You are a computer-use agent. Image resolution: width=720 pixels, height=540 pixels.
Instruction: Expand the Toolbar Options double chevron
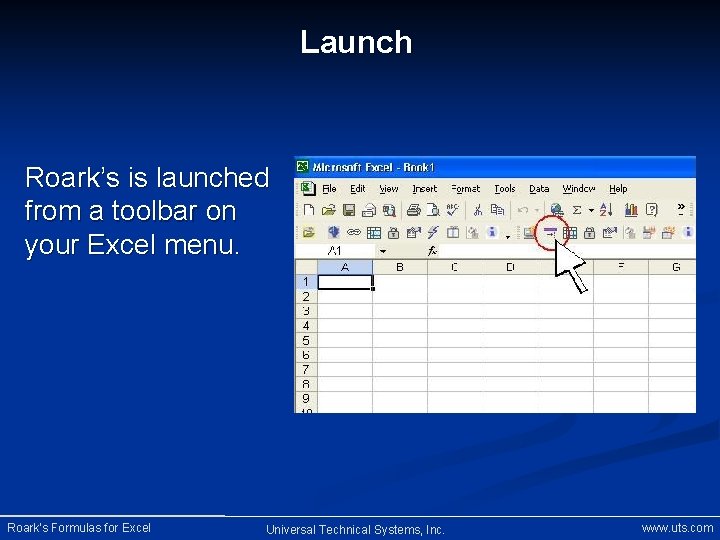[x=681, y=209]
